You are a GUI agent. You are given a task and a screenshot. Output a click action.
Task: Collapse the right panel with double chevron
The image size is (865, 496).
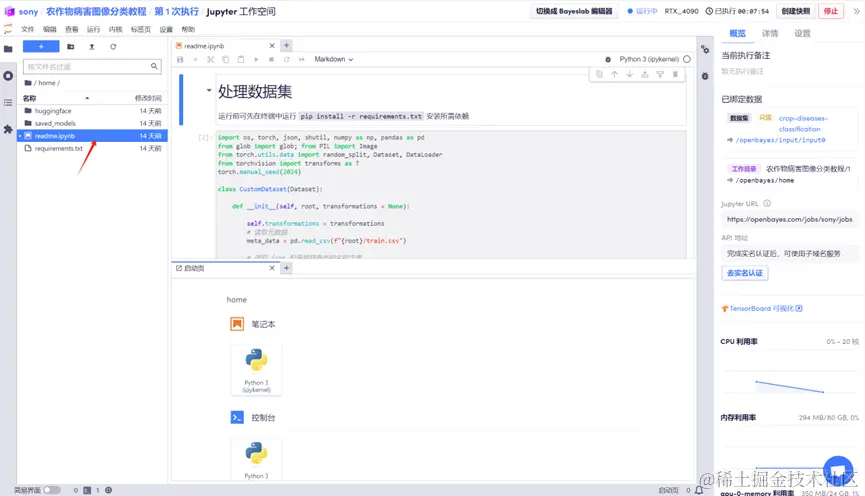[856, 11]
